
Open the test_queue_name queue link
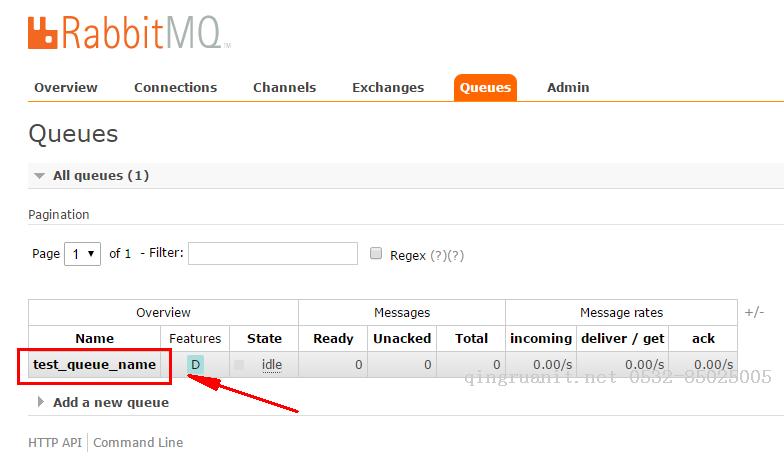(x=94, y=364)
